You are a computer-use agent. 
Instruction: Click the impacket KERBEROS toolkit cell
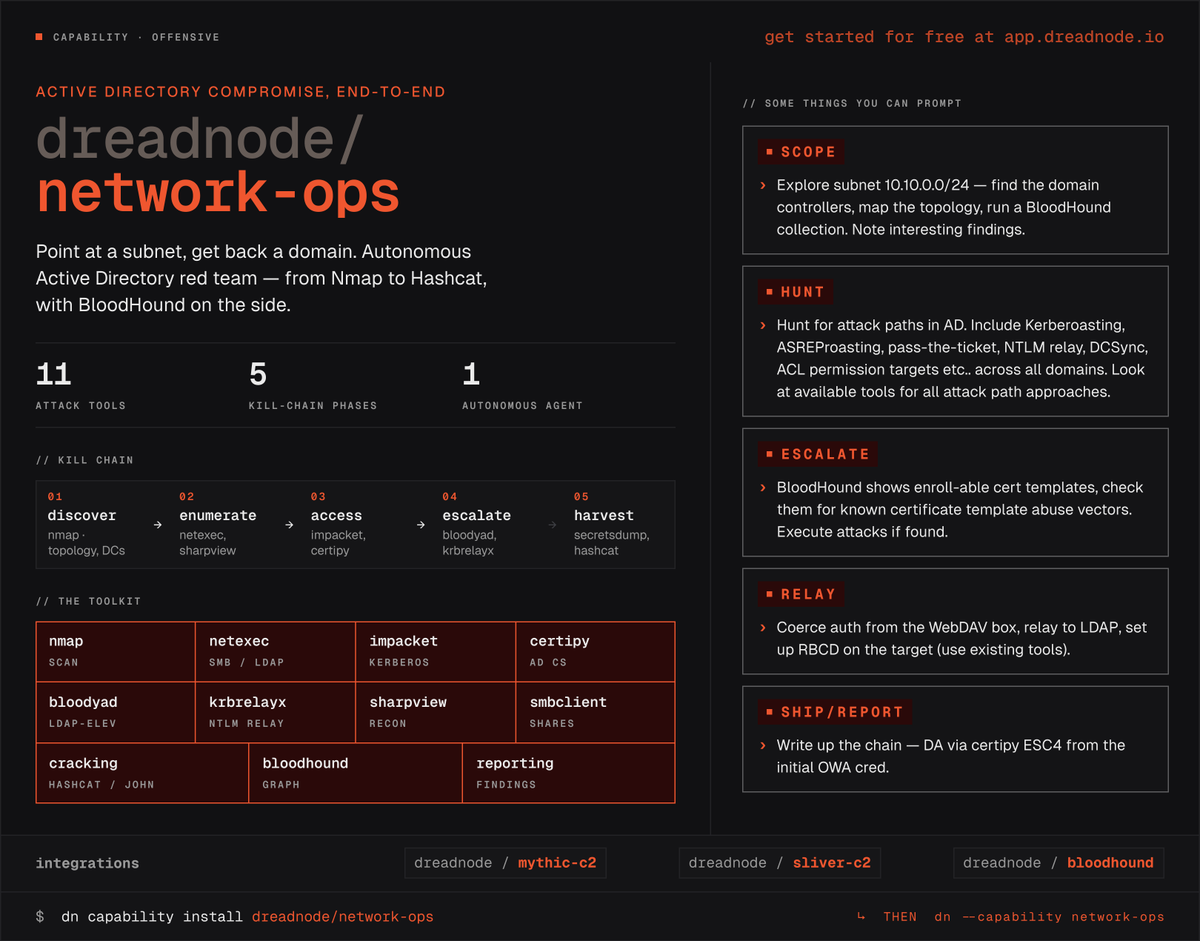click(x=435, y=651)
